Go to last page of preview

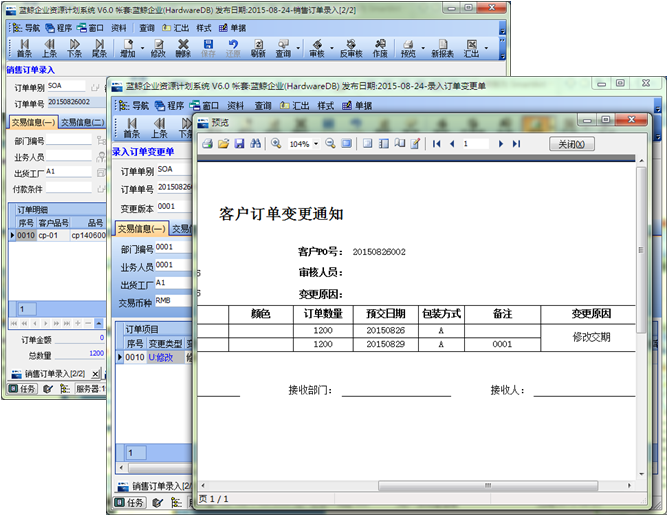(x=516, y=144)
